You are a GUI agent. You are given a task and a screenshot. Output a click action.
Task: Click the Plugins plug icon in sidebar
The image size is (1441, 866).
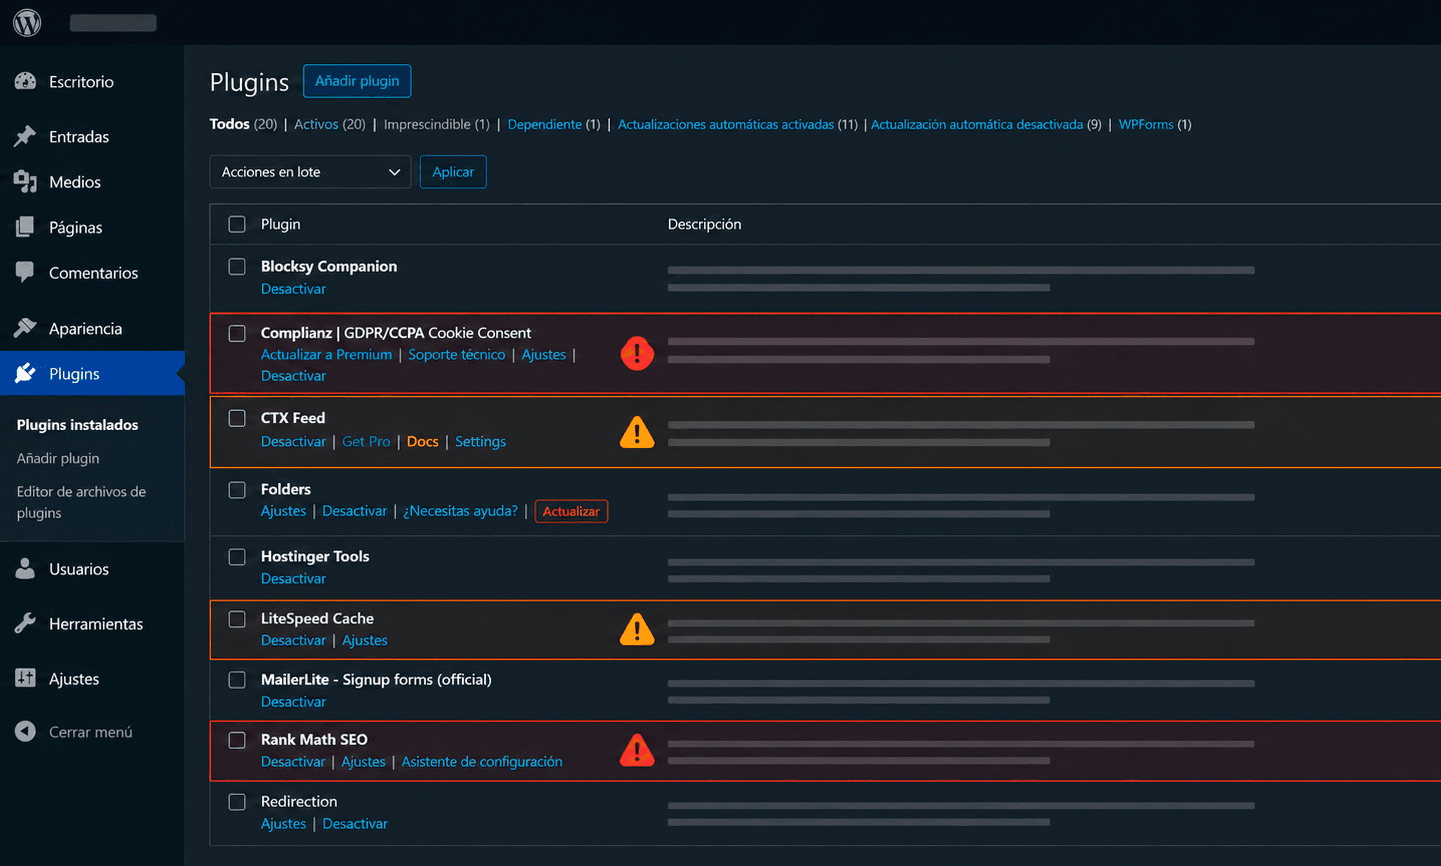pos(26,373)
